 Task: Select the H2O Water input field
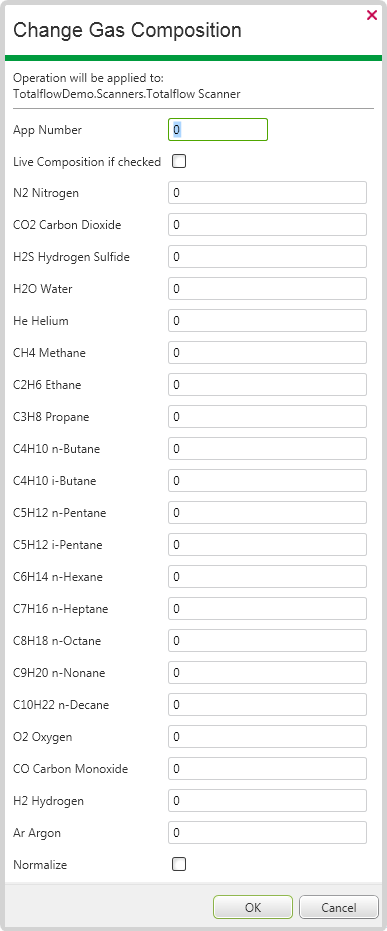click(x=268, y=289)
